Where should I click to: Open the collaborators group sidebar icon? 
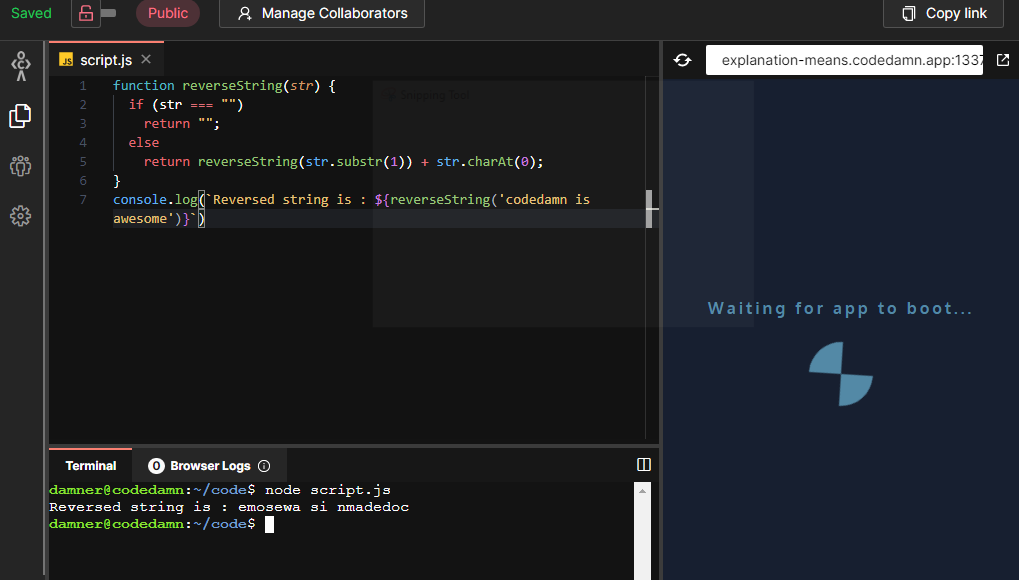[20, 166]
